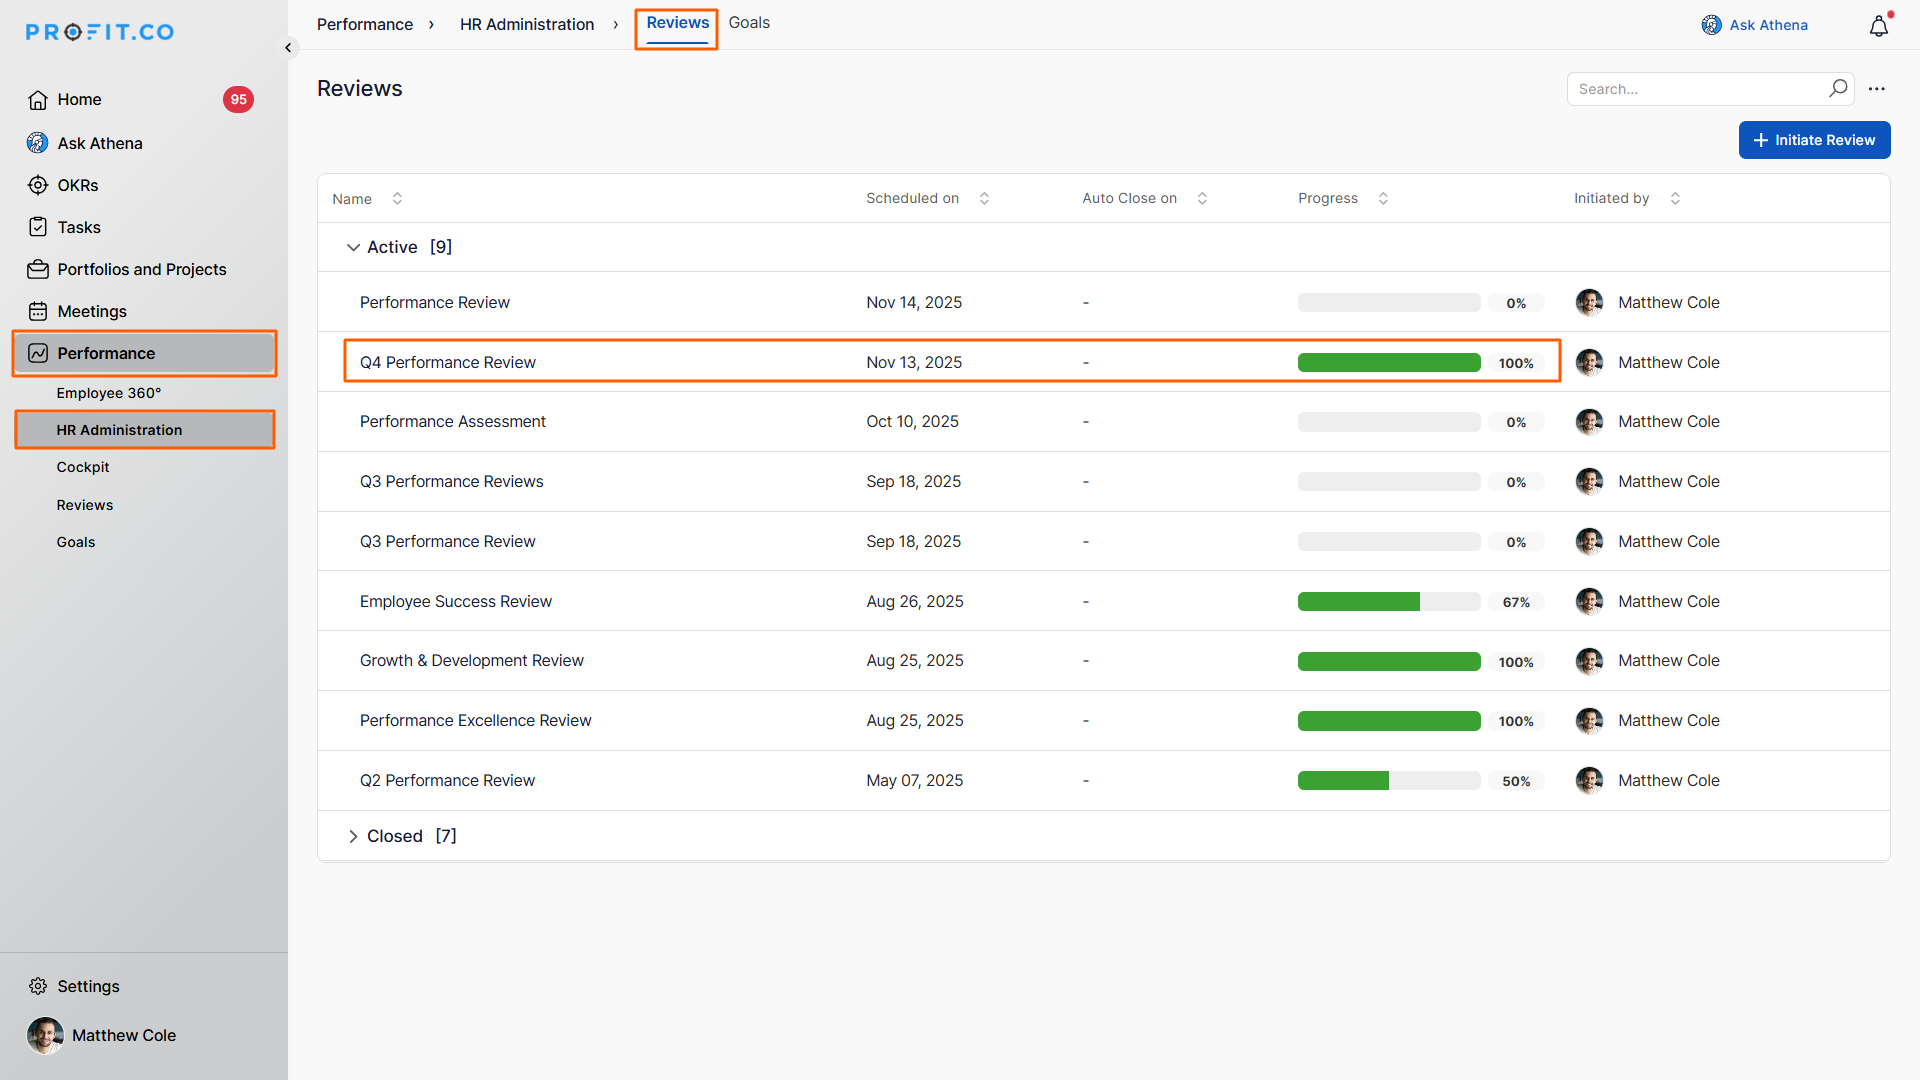
Task: Expand the Closed reviews group
Action: tap(353, 836)
